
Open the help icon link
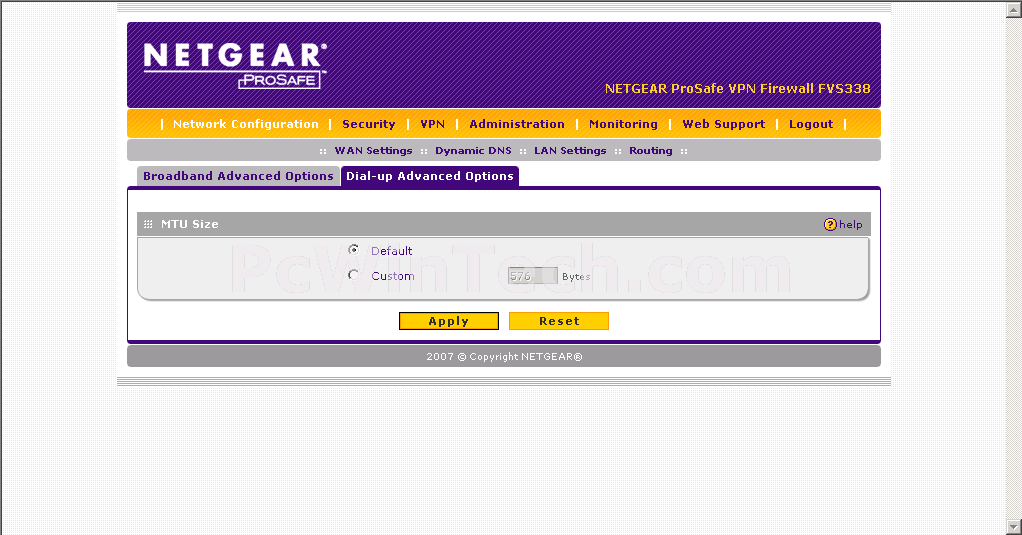pos(843,224)
